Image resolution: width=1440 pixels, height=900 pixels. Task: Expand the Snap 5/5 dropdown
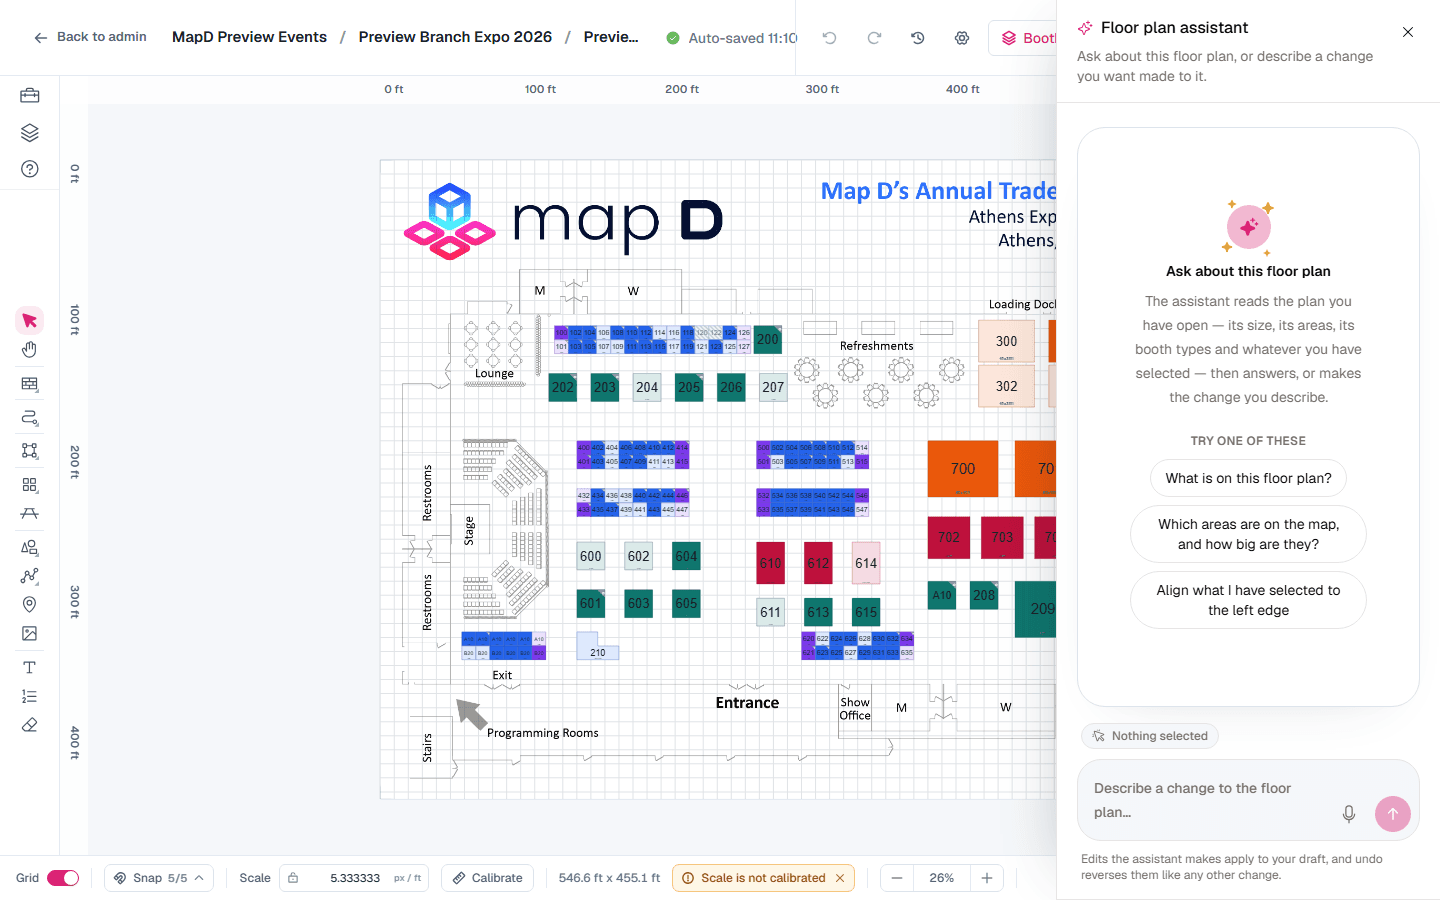tap(159, 878)
